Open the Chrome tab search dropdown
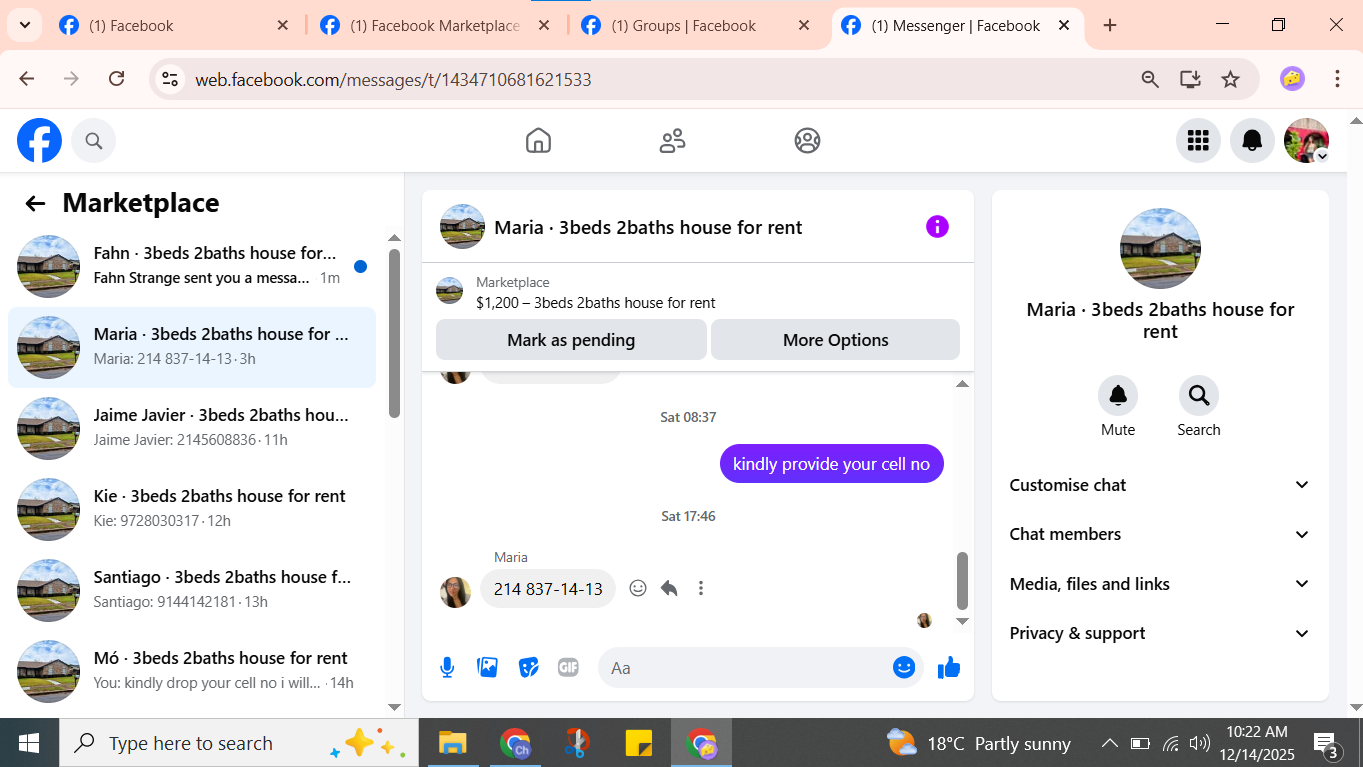The image size is (1363, 767). coord(24,25)
